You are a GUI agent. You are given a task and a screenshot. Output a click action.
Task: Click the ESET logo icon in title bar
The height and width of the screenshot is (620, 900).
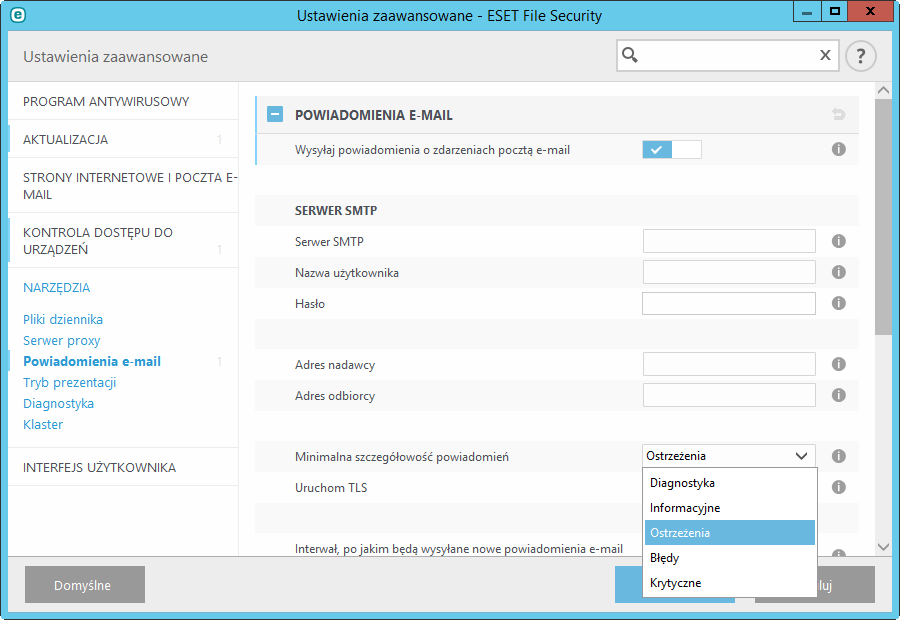[18, 15]
